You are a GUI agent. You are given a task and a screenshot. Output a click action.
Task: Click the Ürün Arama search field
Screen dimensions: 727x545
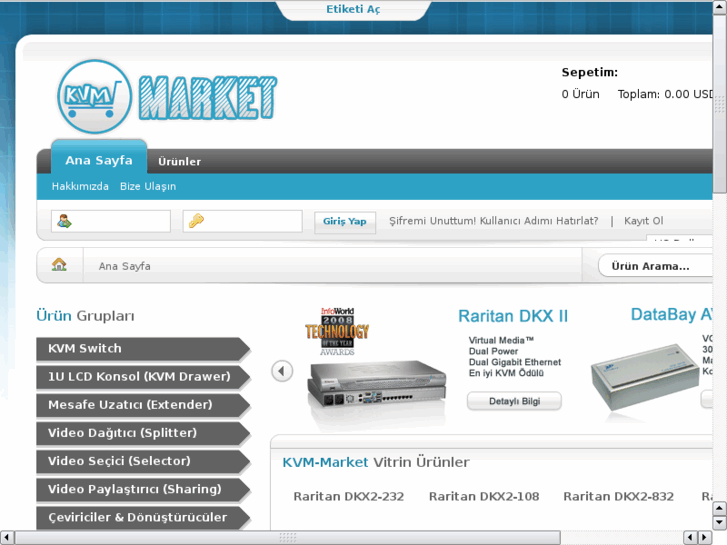[656, 266]
